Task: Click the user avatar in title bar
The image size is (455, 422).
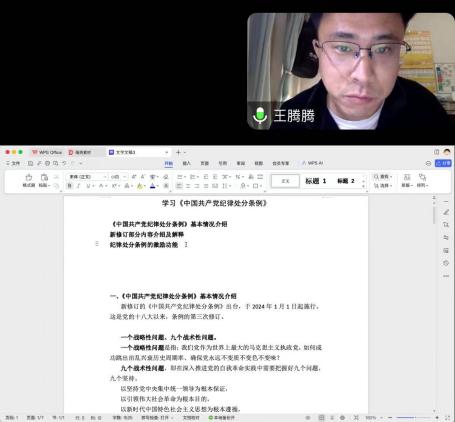Action: [447, 152]
